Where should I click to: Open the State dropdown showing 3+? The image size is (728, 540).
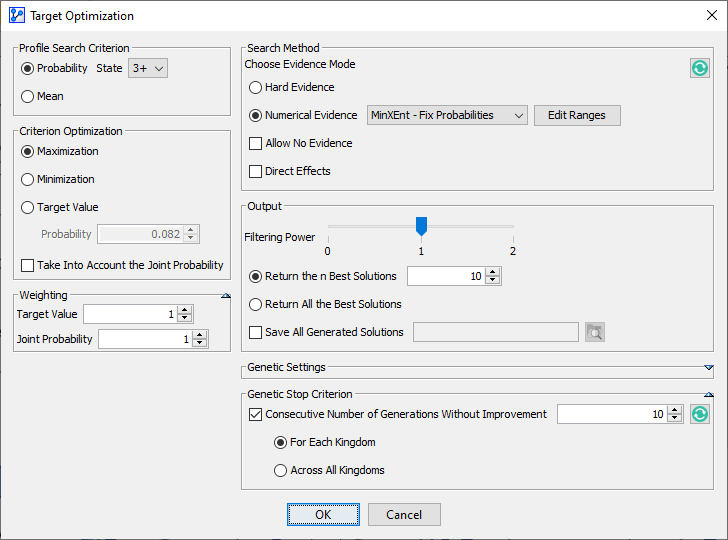pyautogui.click(x=148, y=68)
